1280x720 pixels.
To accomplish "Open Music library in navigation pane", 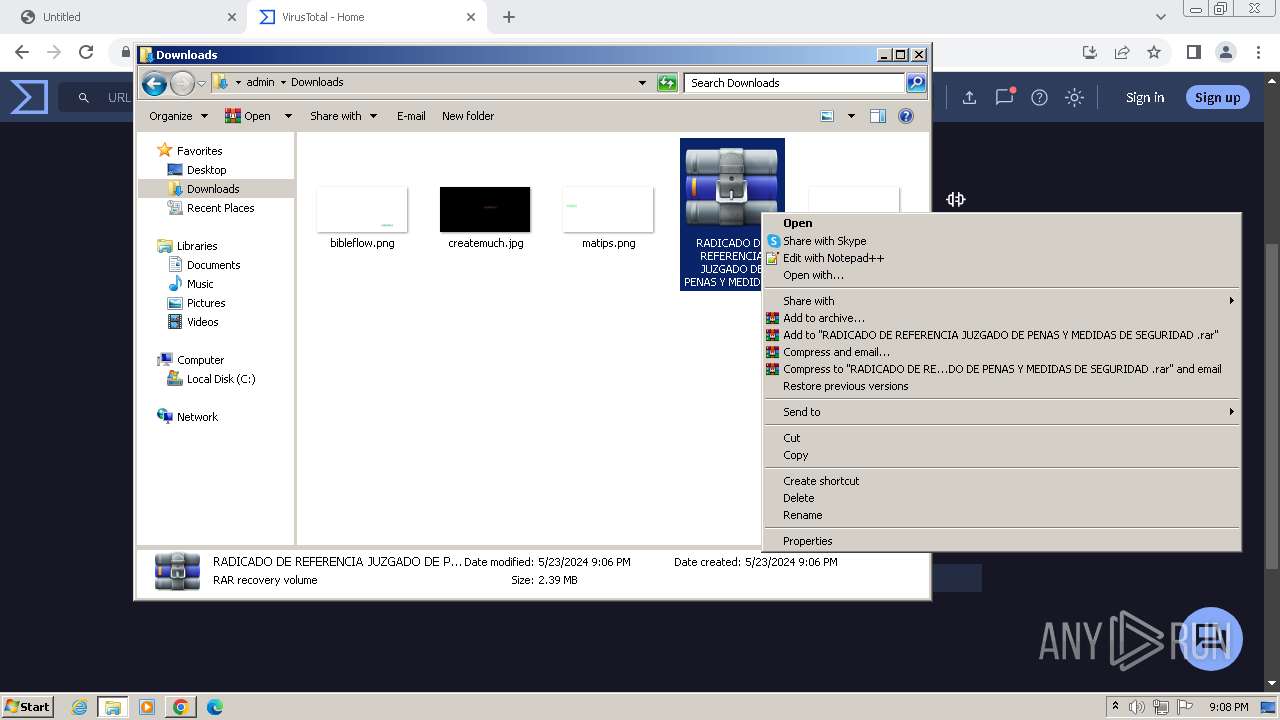I will click(200, 284).
